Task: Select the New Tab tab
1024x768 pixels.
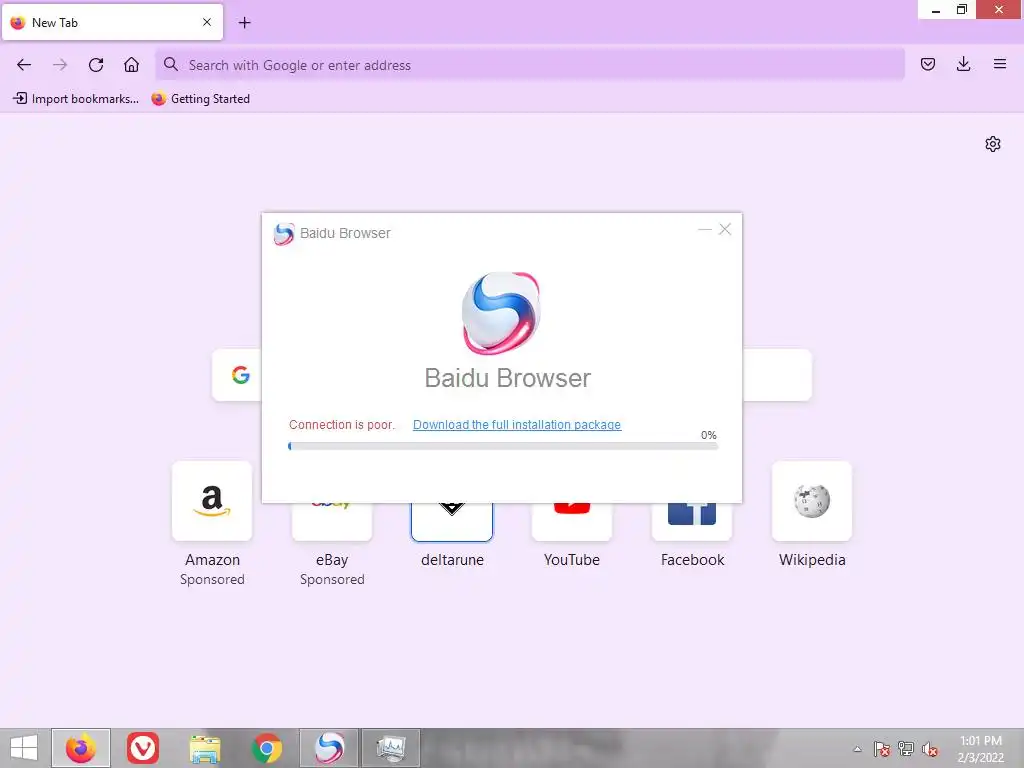Action: [x=112, y=22]
